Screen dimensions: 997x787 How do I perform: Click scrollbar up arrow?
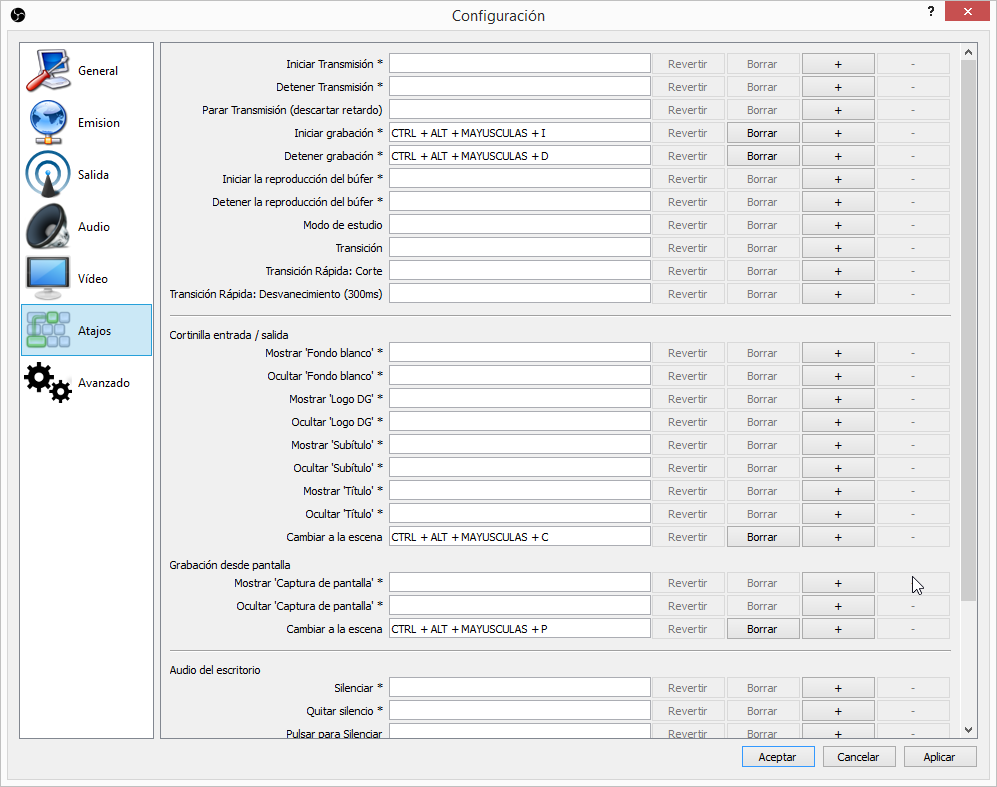tap(968, 52)
